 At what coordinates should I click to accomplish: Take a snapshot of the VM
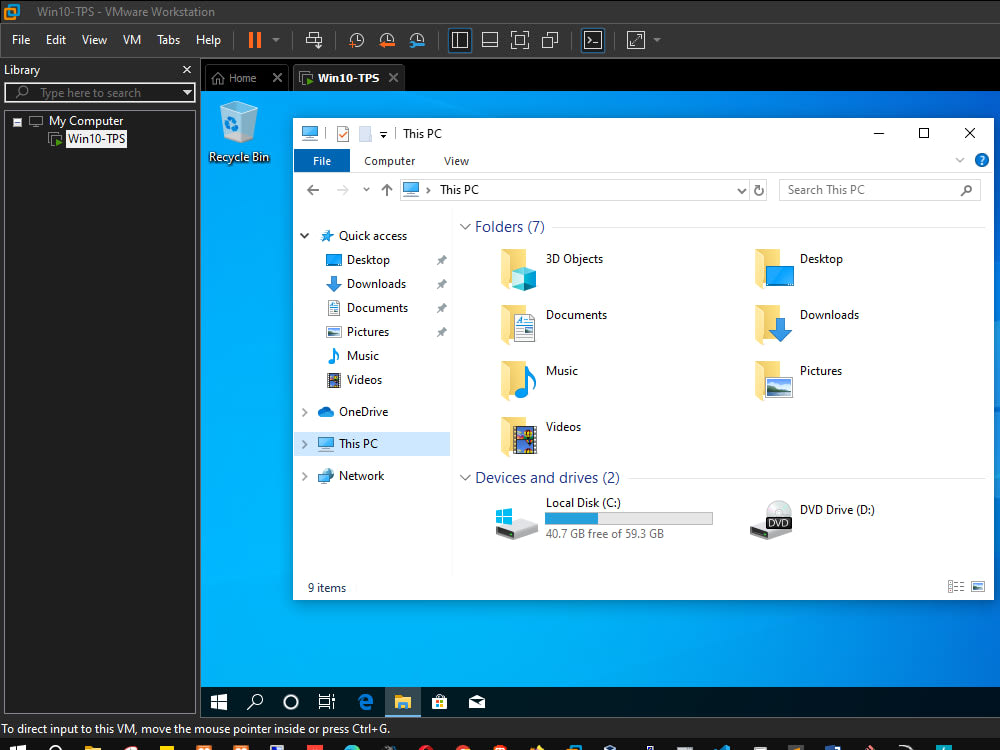(x=356, y=40)
